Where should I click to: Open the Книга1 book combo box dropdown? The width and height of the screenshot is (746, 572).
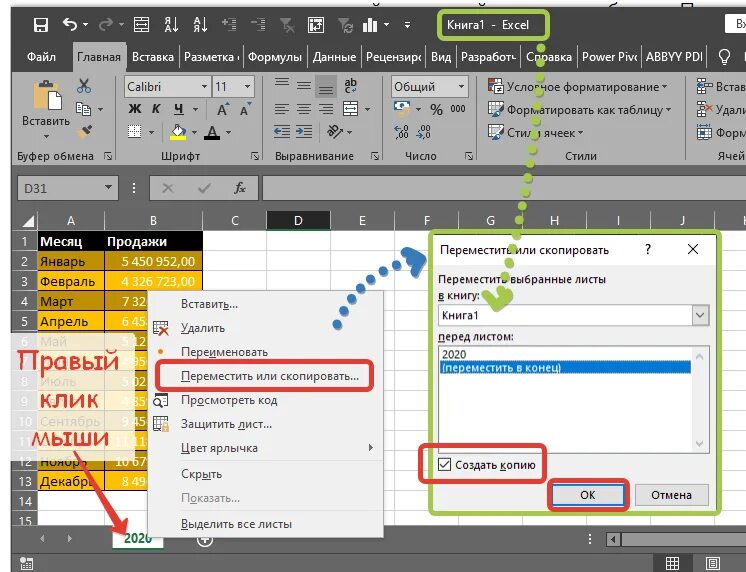tap(700, 315)
